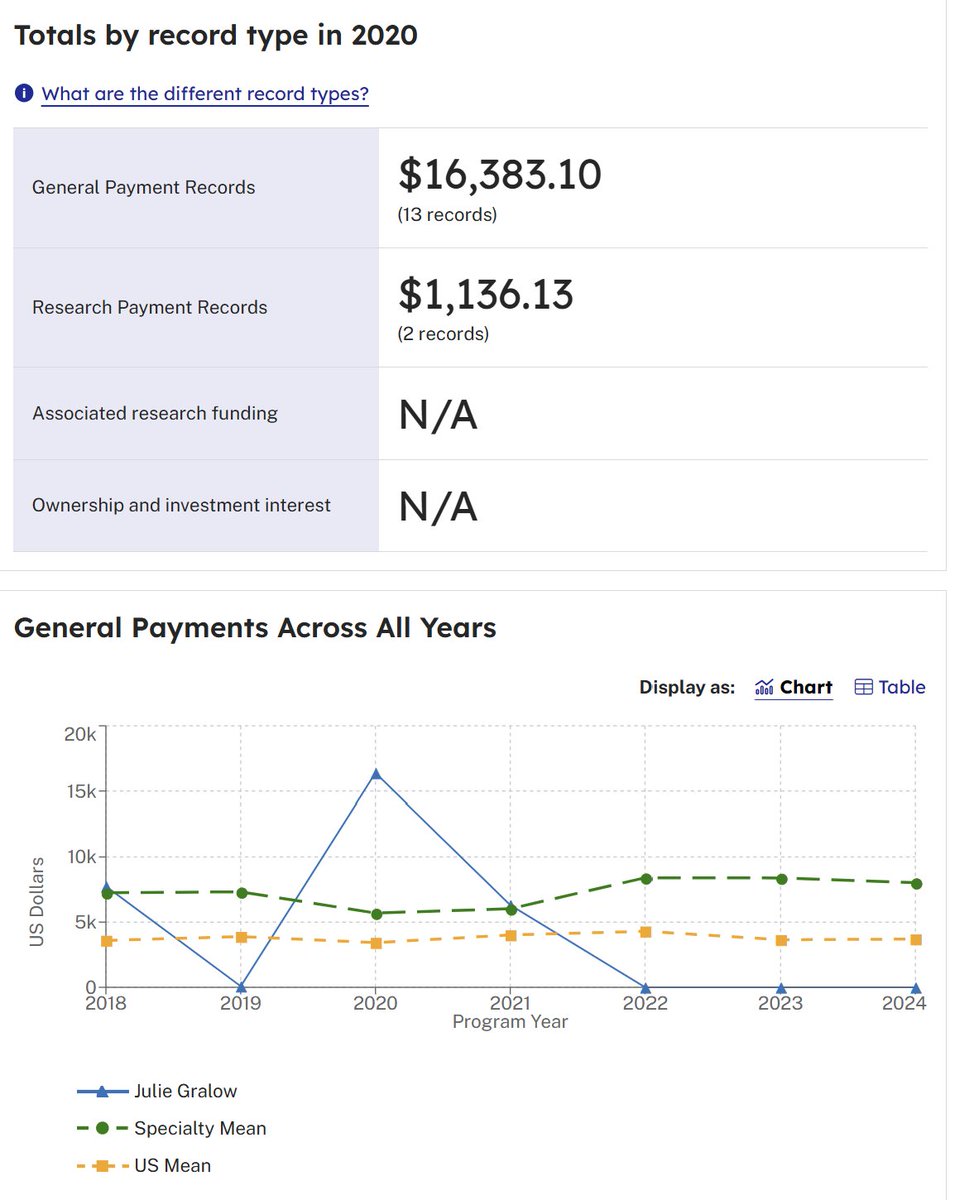Open 'What are the different record types?' link
974x1200 pixels.
(x=205, y=94)
